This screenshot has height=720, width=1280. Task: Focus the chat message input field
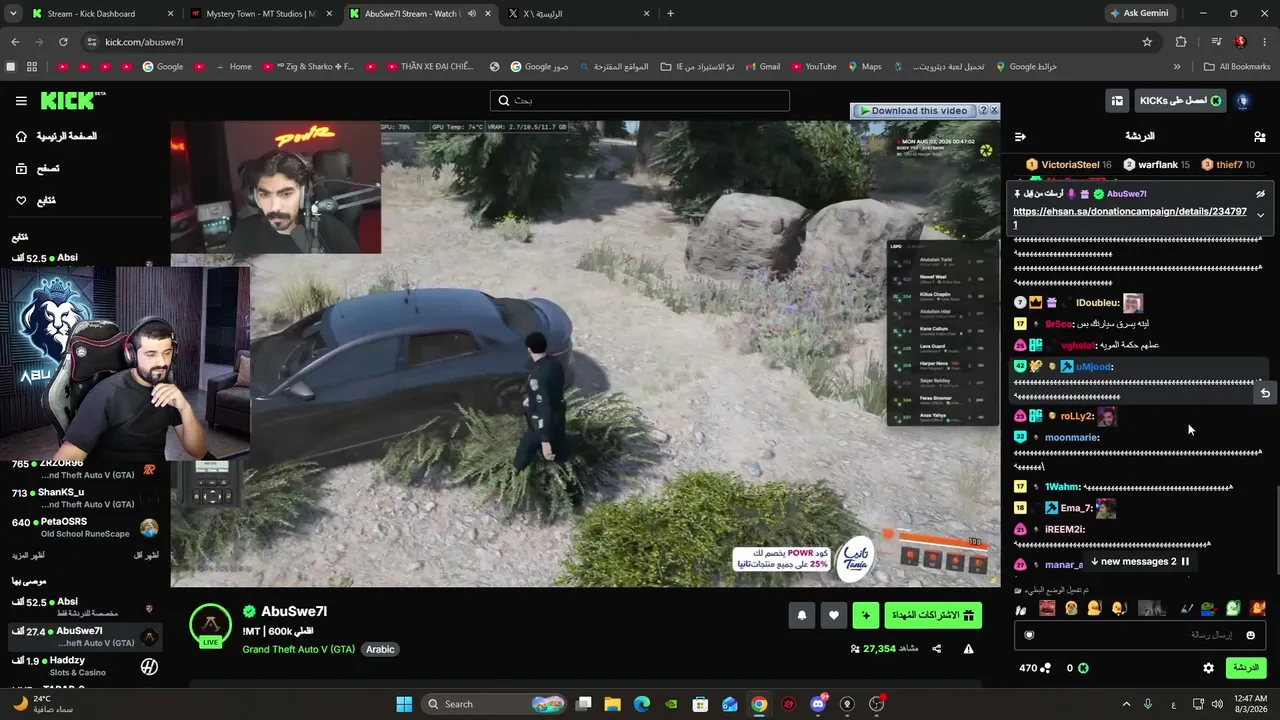(1140, 635)
